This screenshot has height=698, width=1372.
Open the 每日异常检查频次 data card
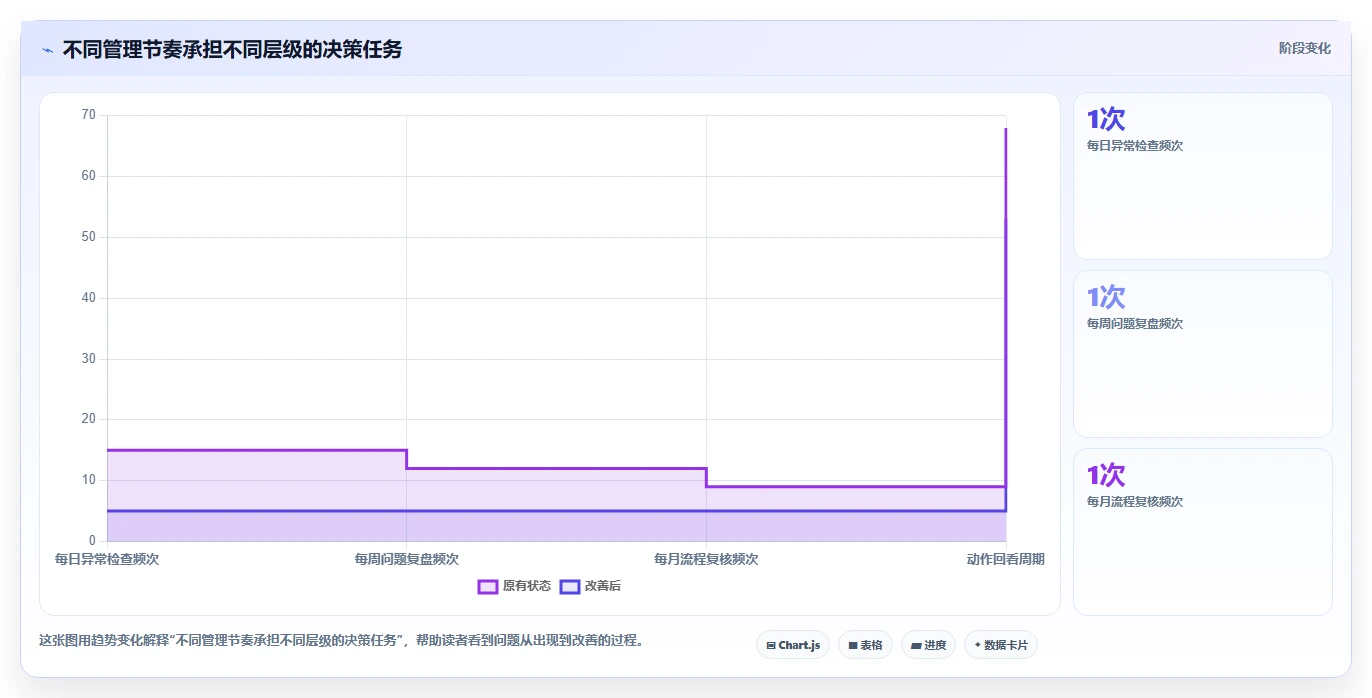[1203, 176]
